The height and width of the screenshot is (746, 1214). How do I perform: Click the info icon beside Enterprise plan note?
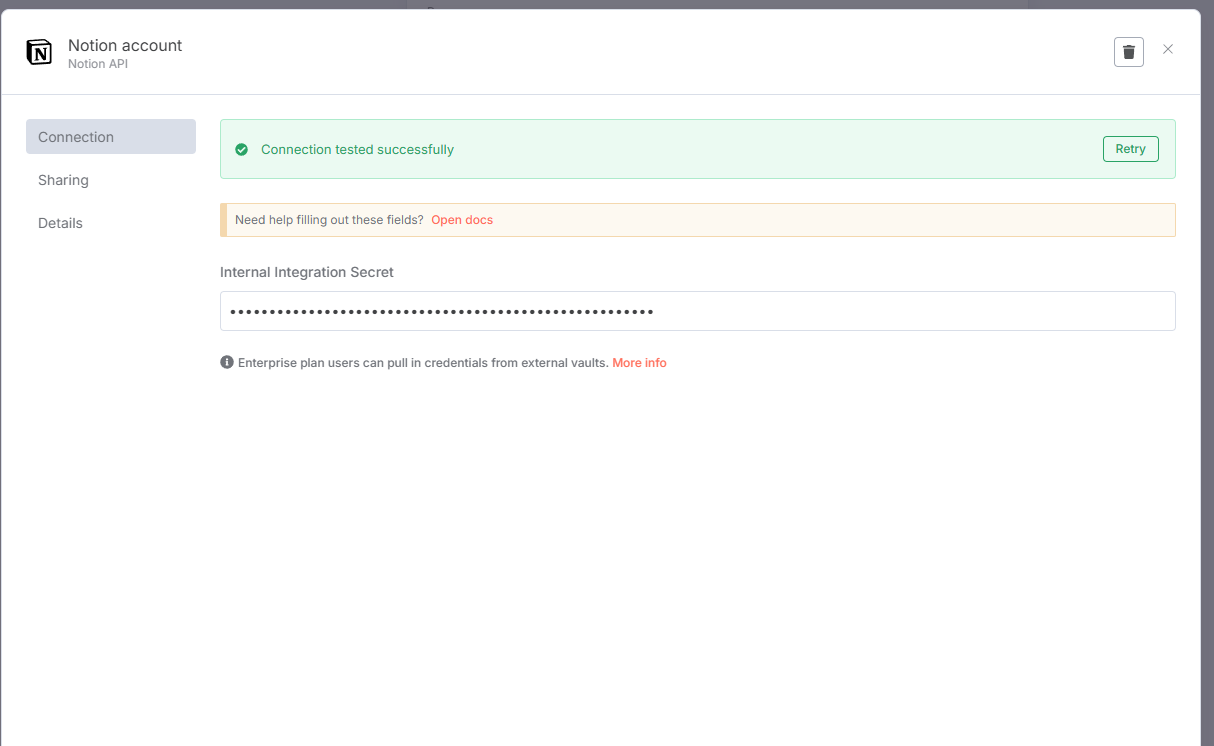(x=227, y=362)
